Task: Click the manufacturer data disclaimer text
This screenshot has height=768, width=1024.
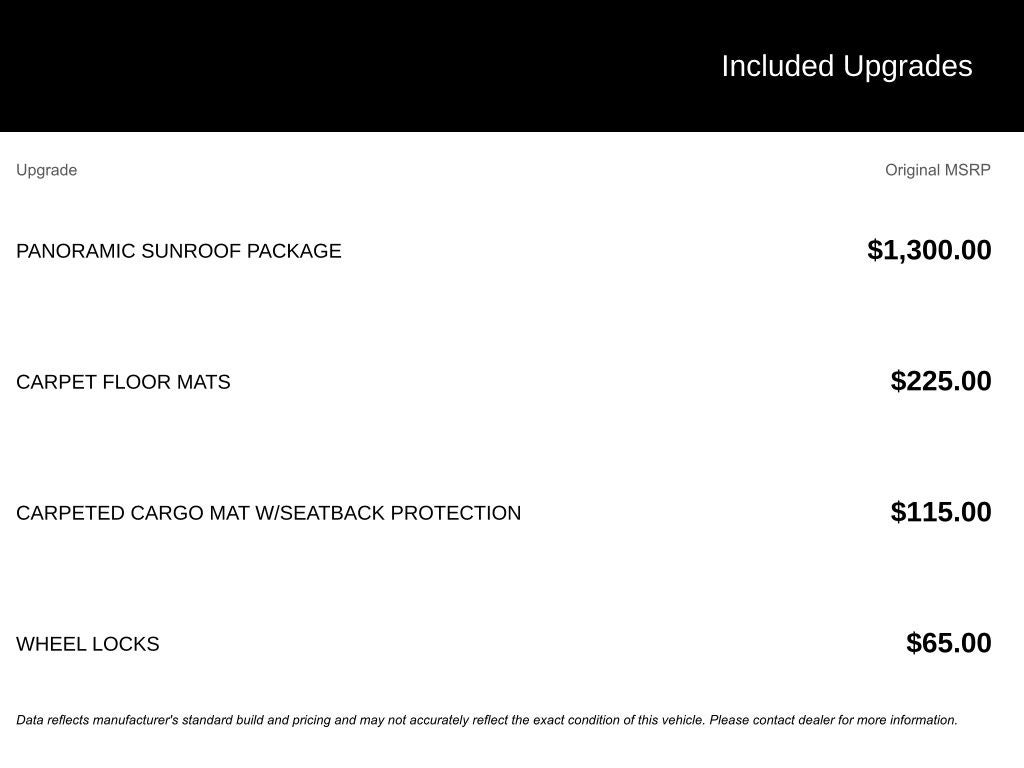Action: [x=487, y=720]
